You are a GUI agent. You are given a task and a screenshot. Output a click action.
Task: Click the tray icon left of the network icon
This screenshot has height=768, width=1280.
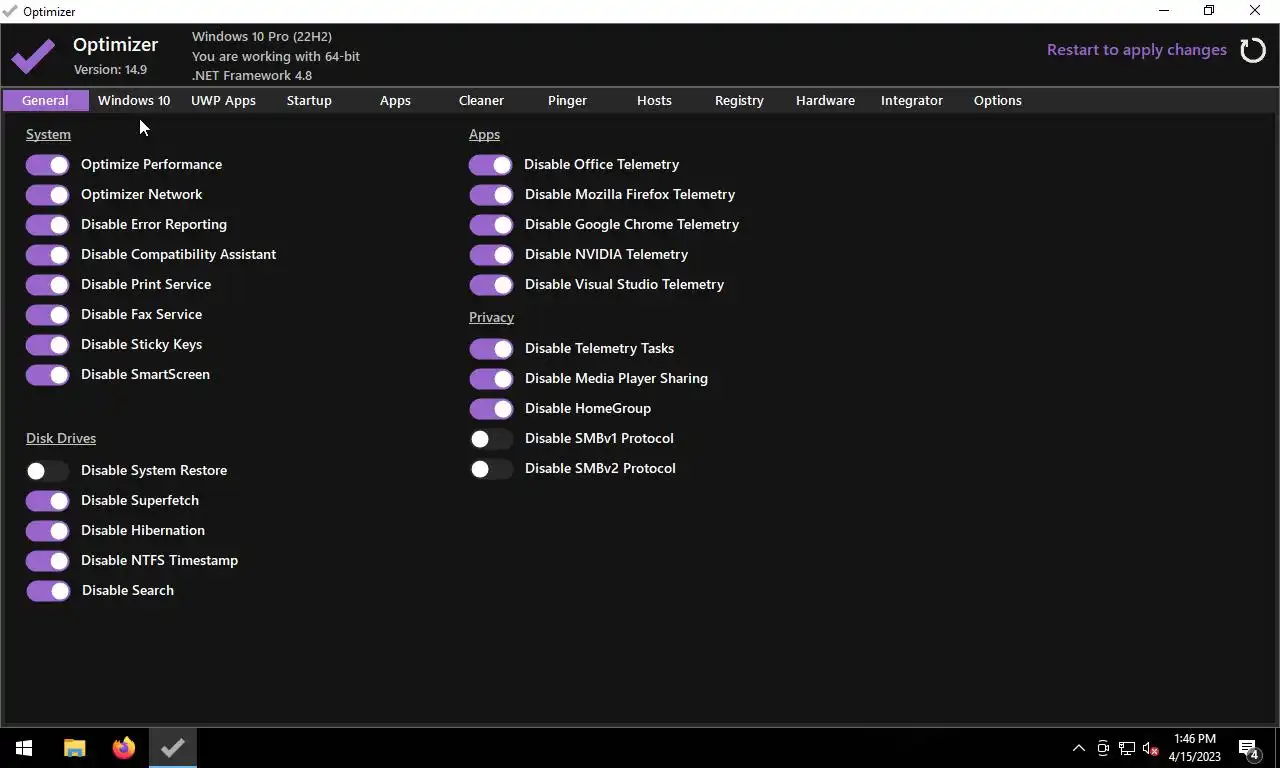(x=1103, y=748)
